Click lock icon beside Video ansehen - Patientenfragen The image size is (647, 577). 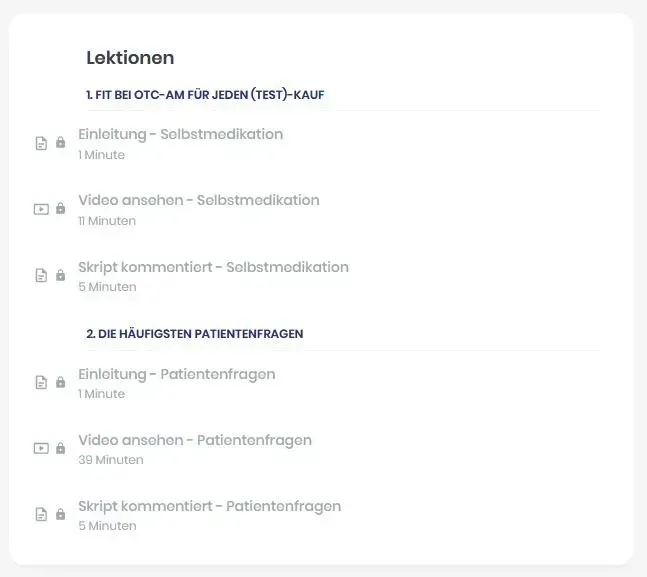(x=60, y=448)
